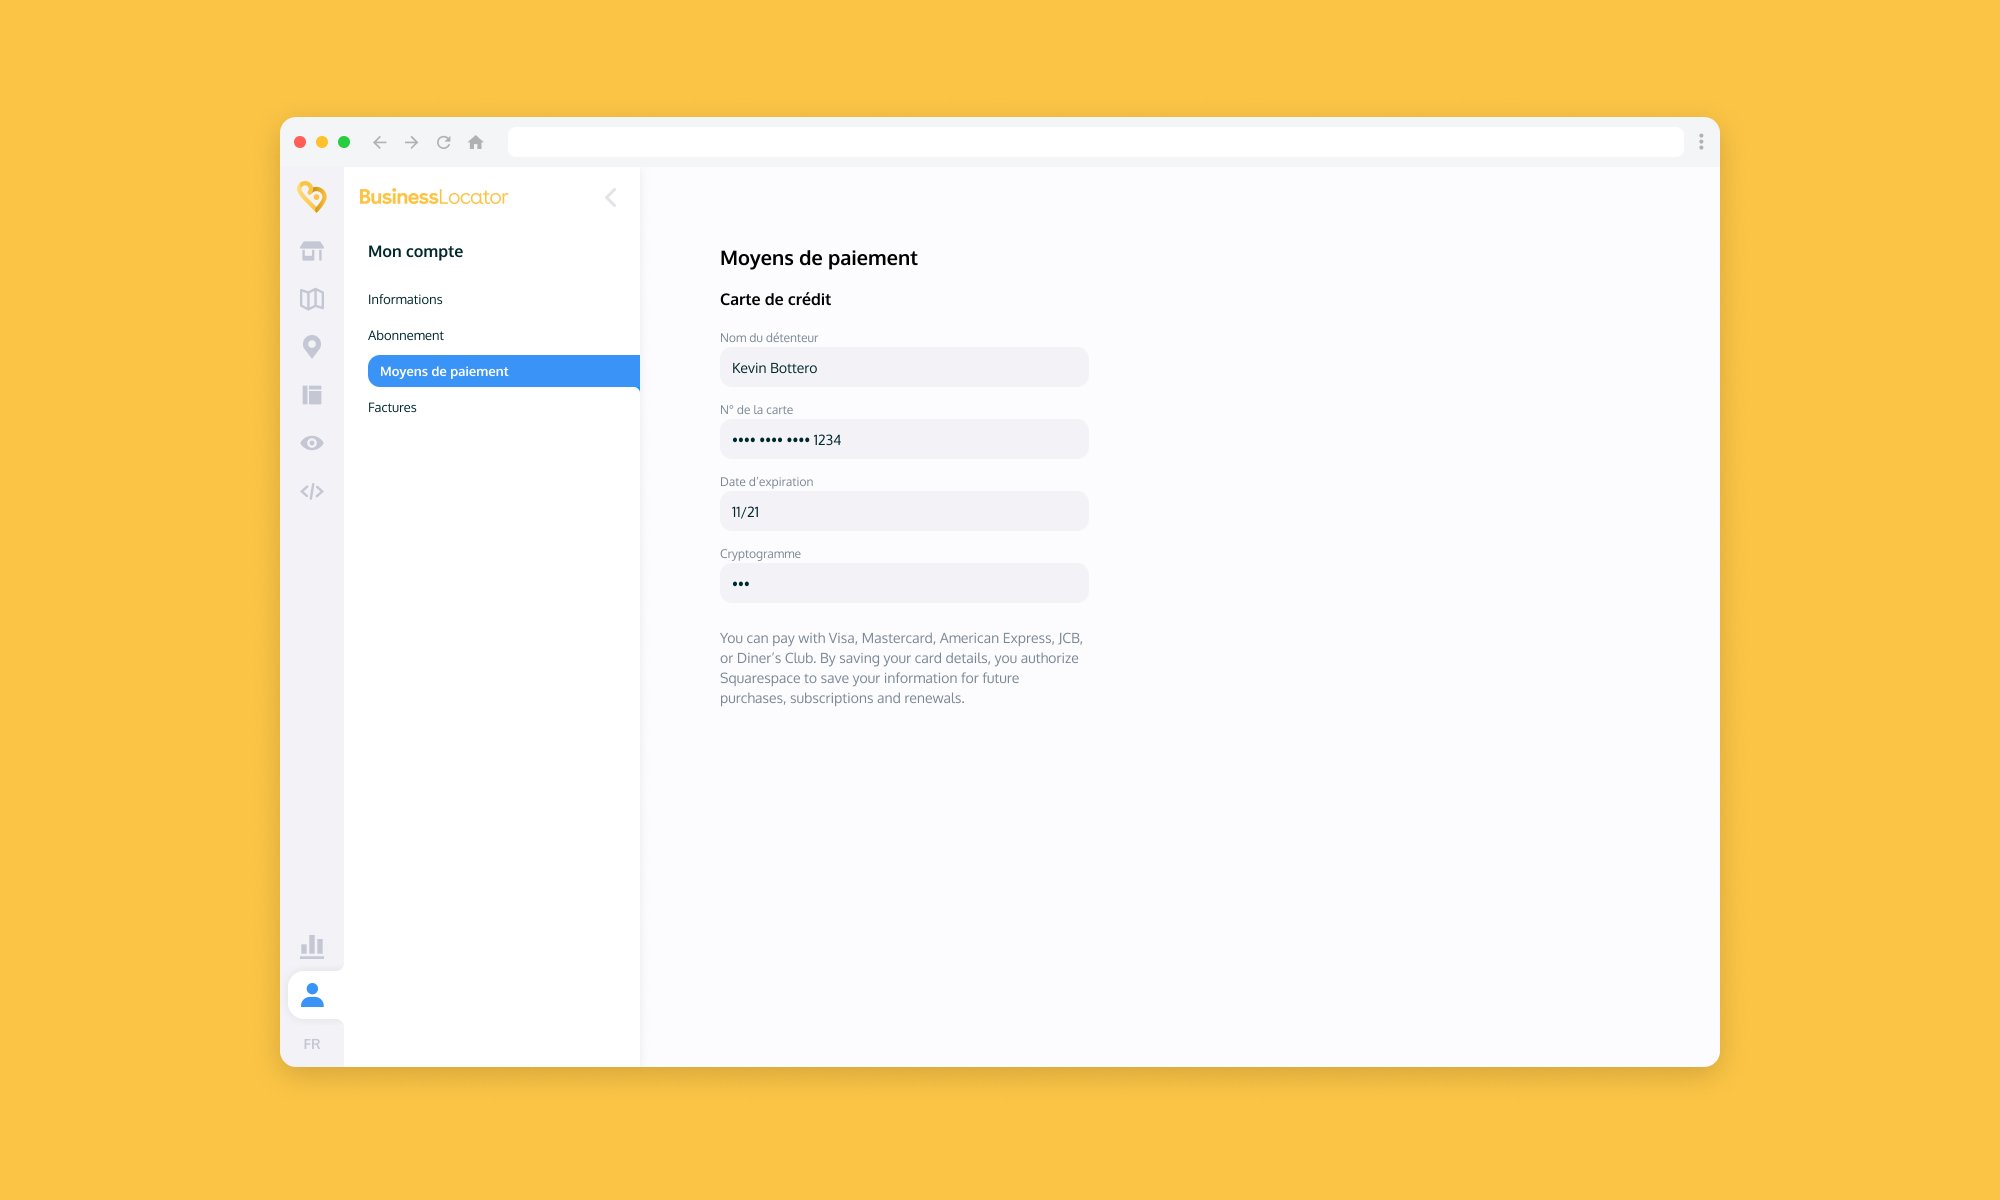Open the Informations menu item

(x=405, y=299)
